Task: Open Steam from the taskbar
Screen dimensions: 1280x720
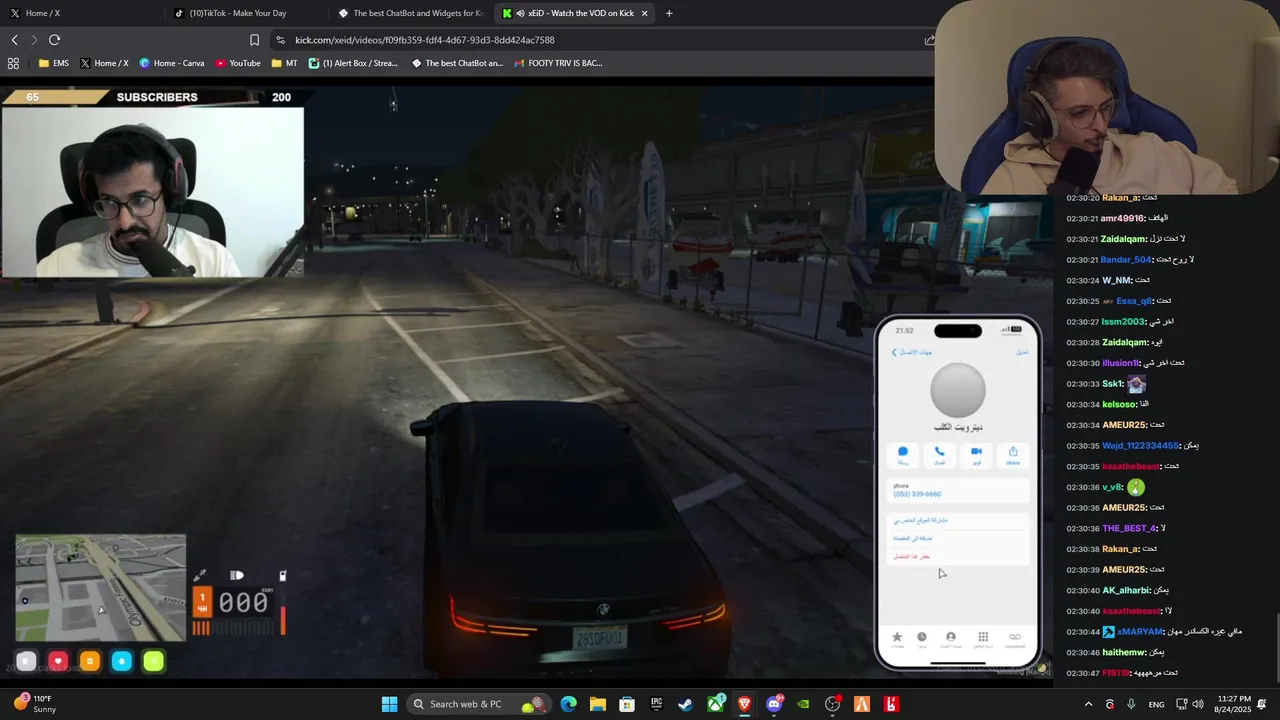Action: 685,704
